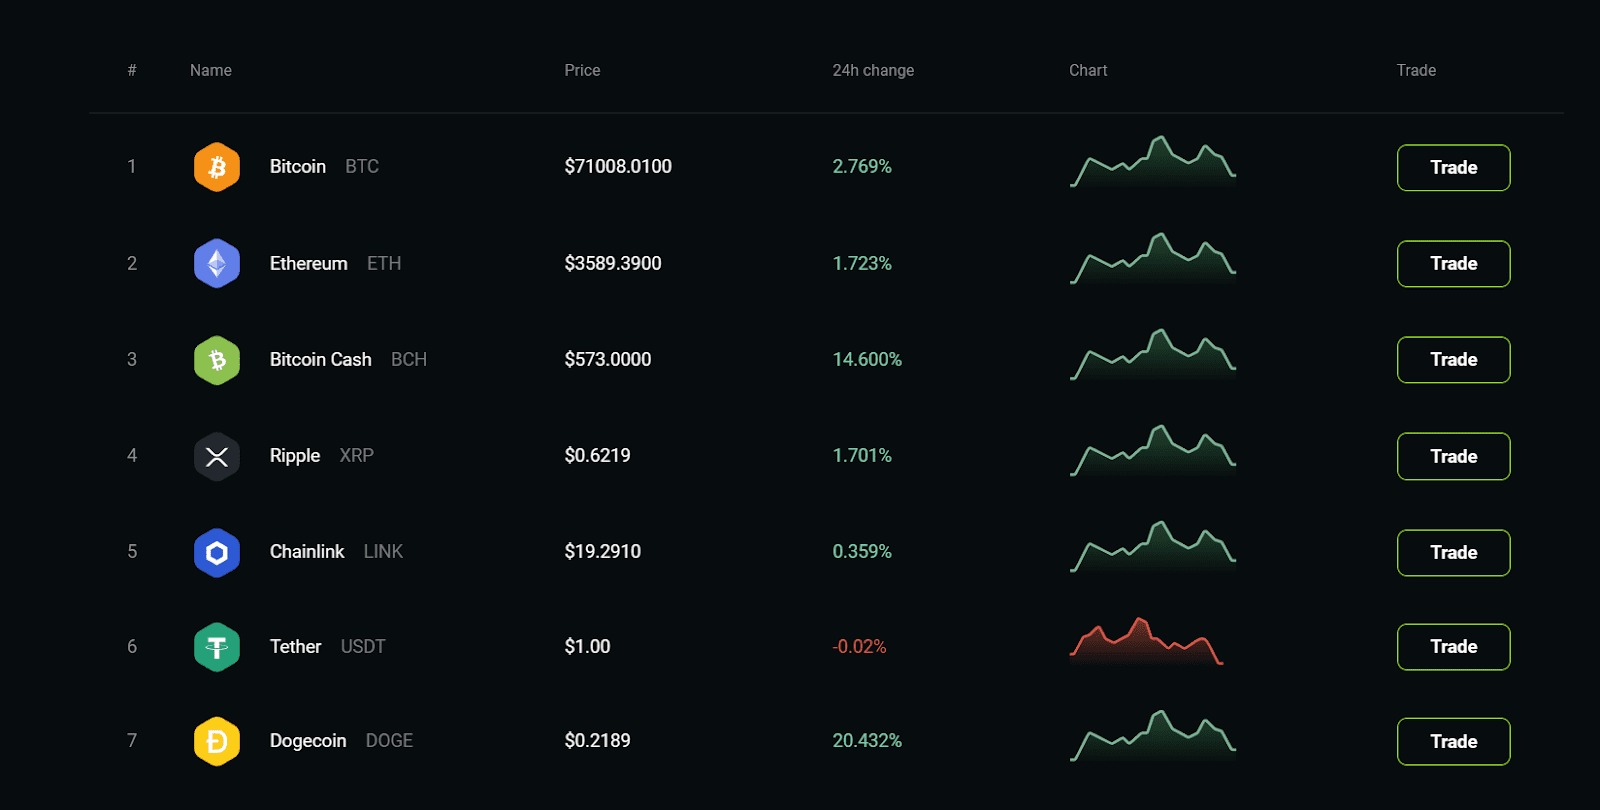Click the XRP ticker symbol

pyautogui.click(x=357, y=455)
